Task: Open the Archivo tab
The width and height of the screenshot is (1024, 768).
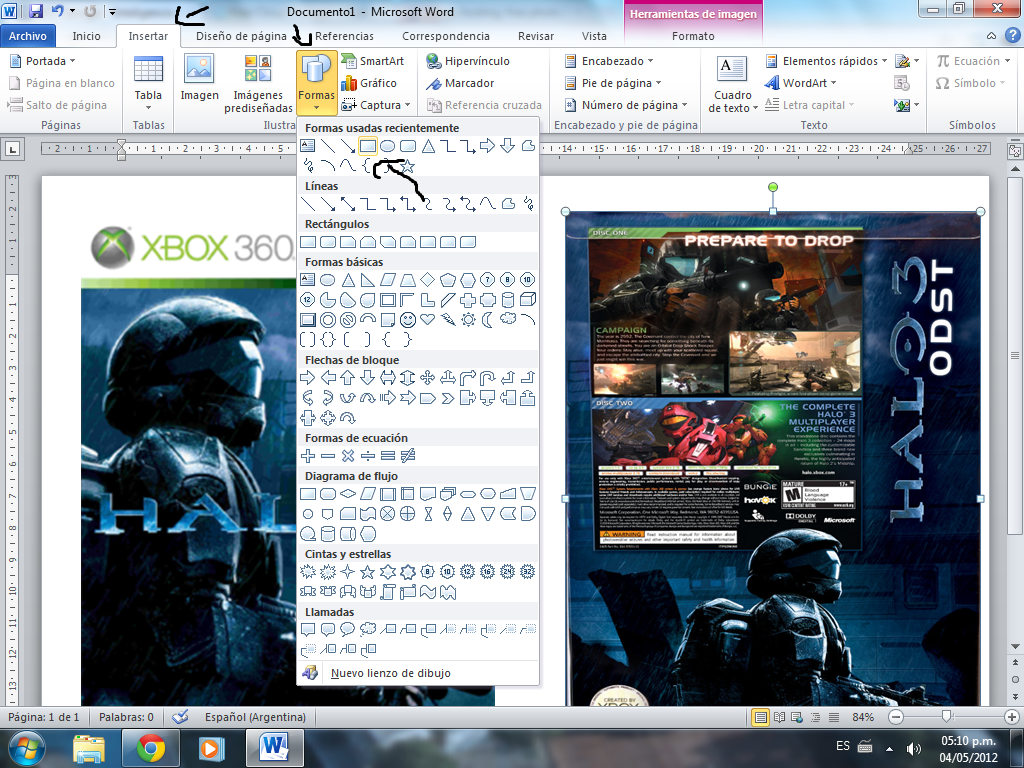Action: click(x=27, y=36)
